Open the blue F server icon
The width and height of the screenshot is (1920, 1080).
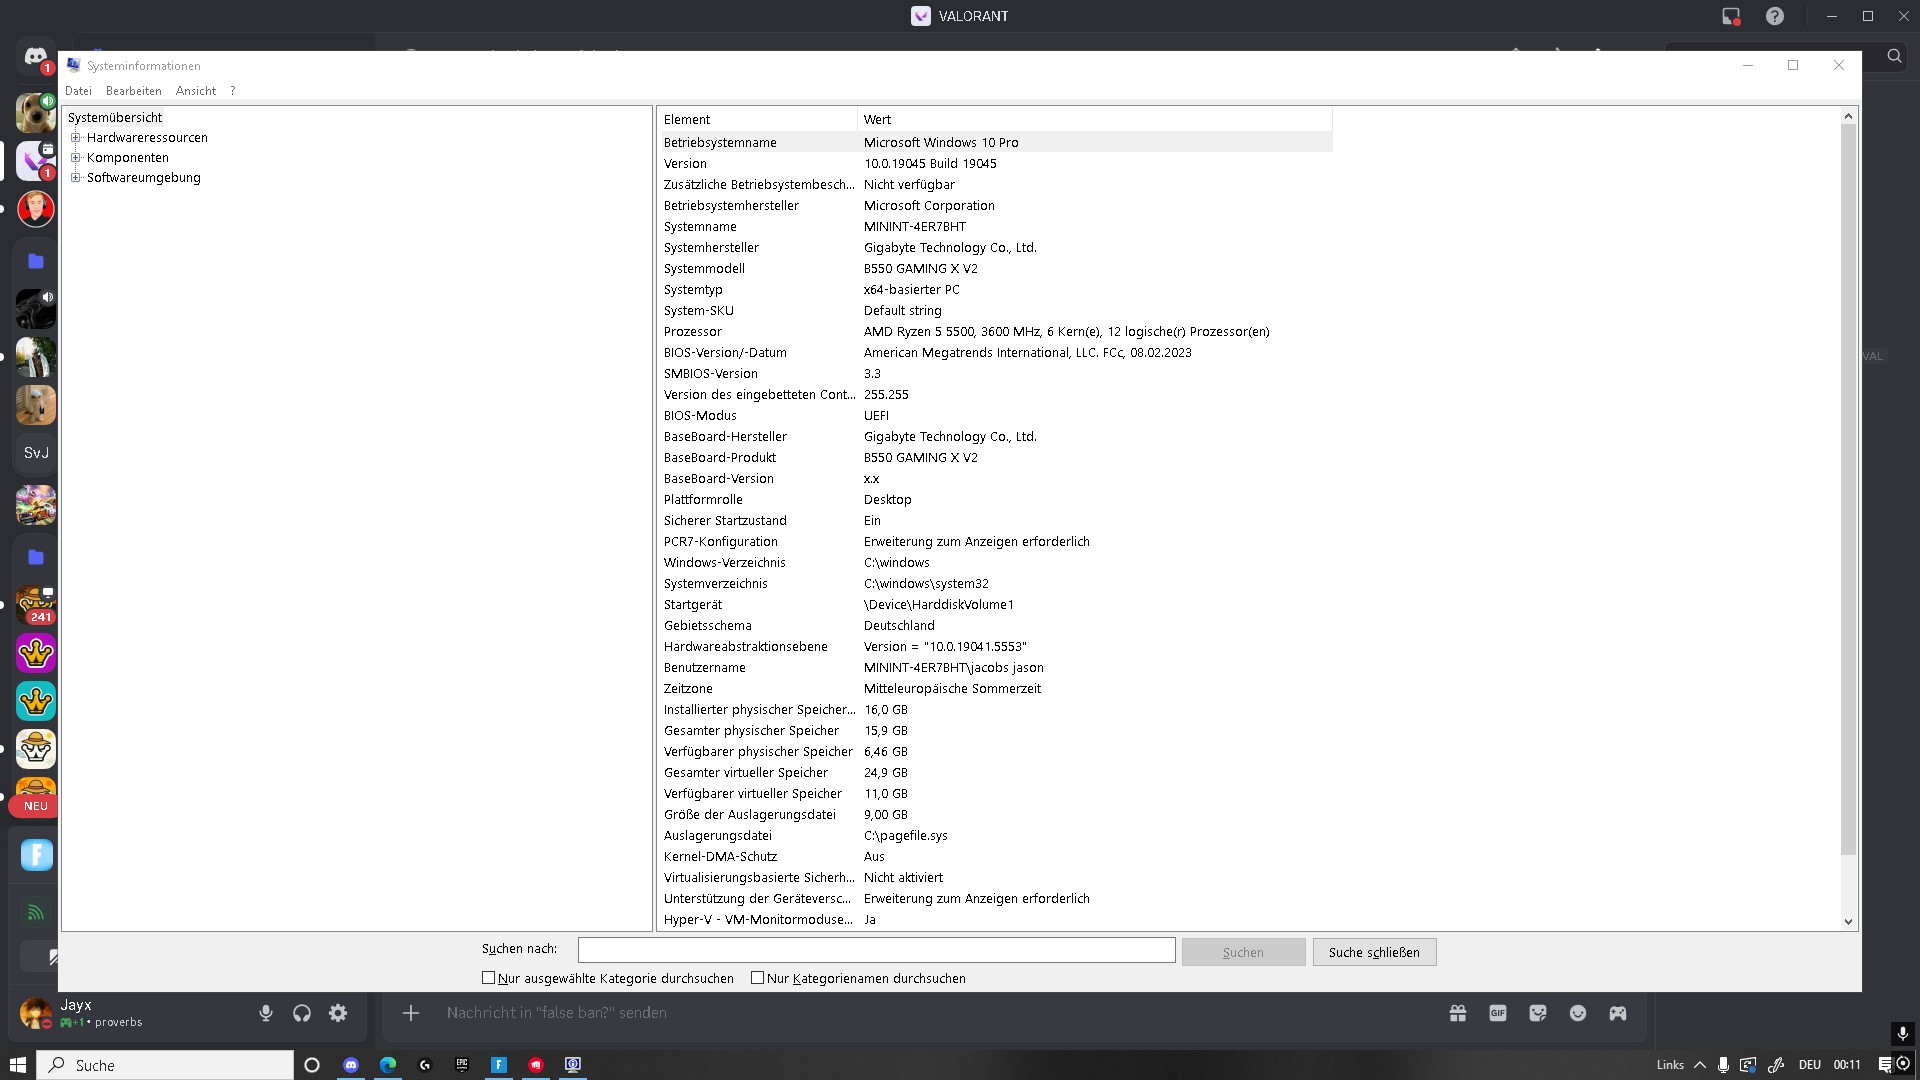click(x=36, y=855)
